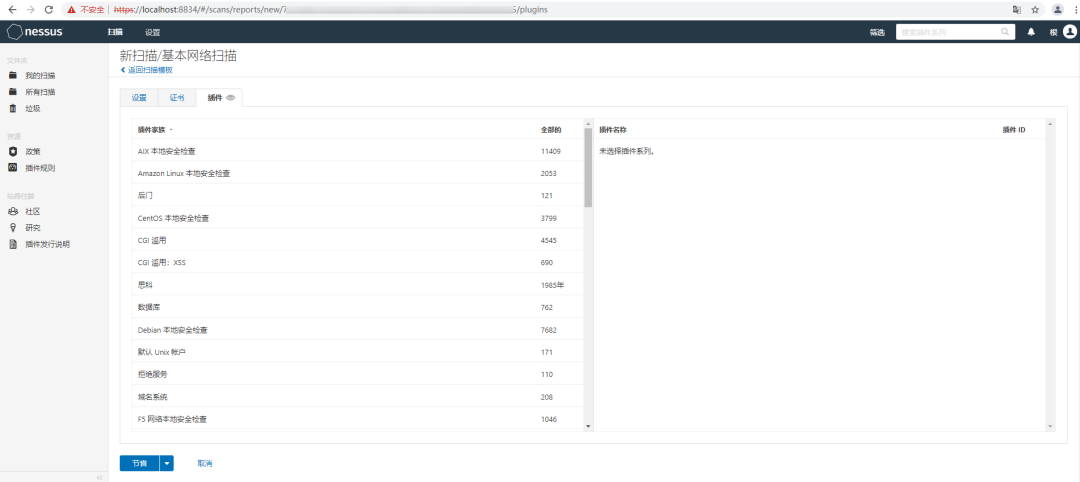Open 设置 in top navigation

pyautogui.click(x=152, y=32)
